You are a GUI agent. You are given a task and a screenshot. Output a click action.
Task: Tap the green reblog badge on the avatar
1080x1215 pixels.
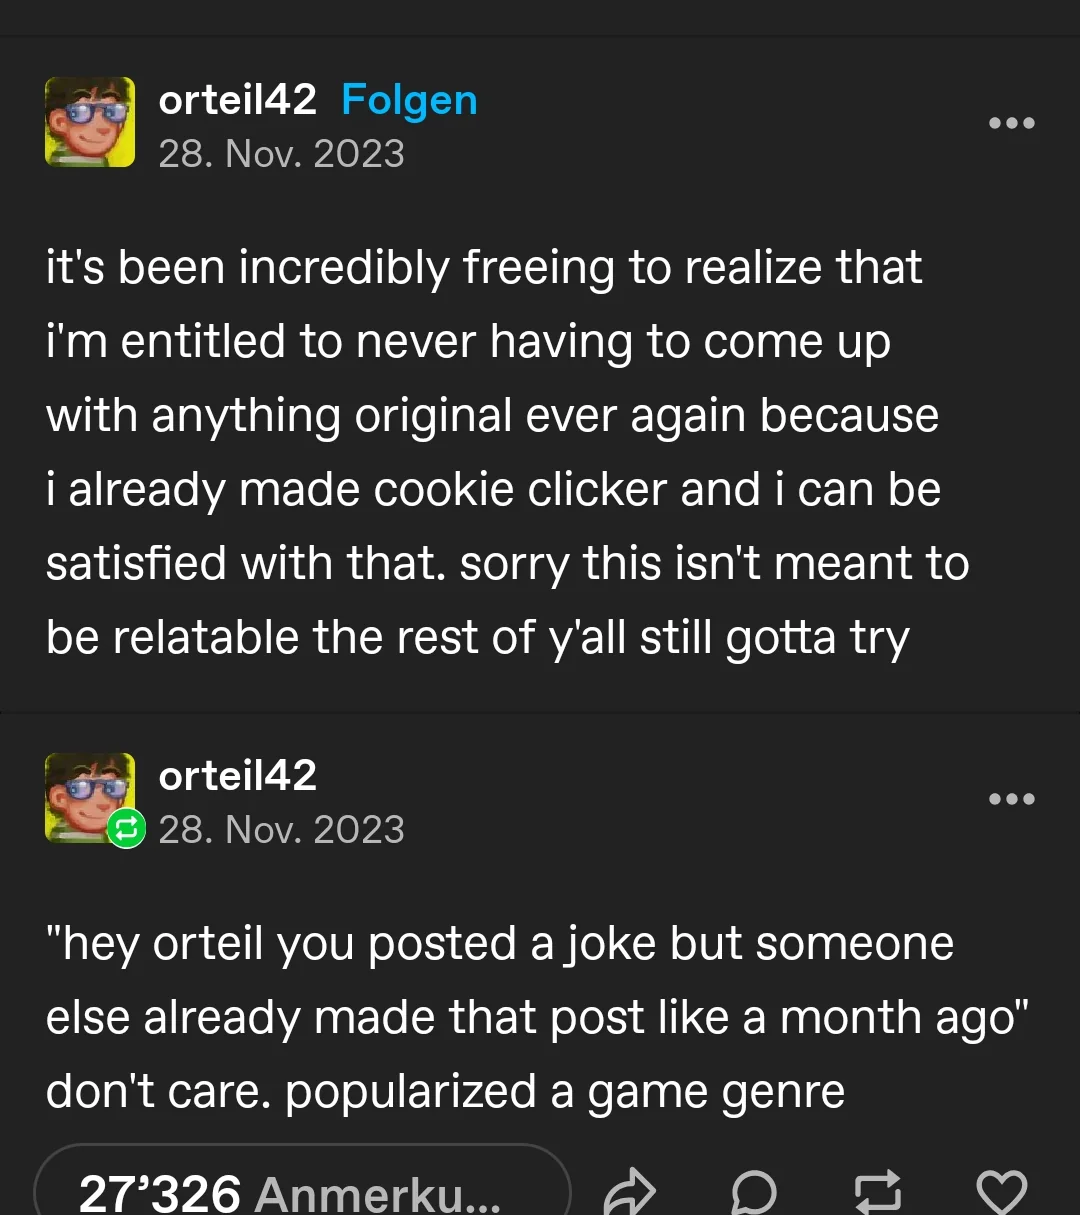(x=127, y=829)
